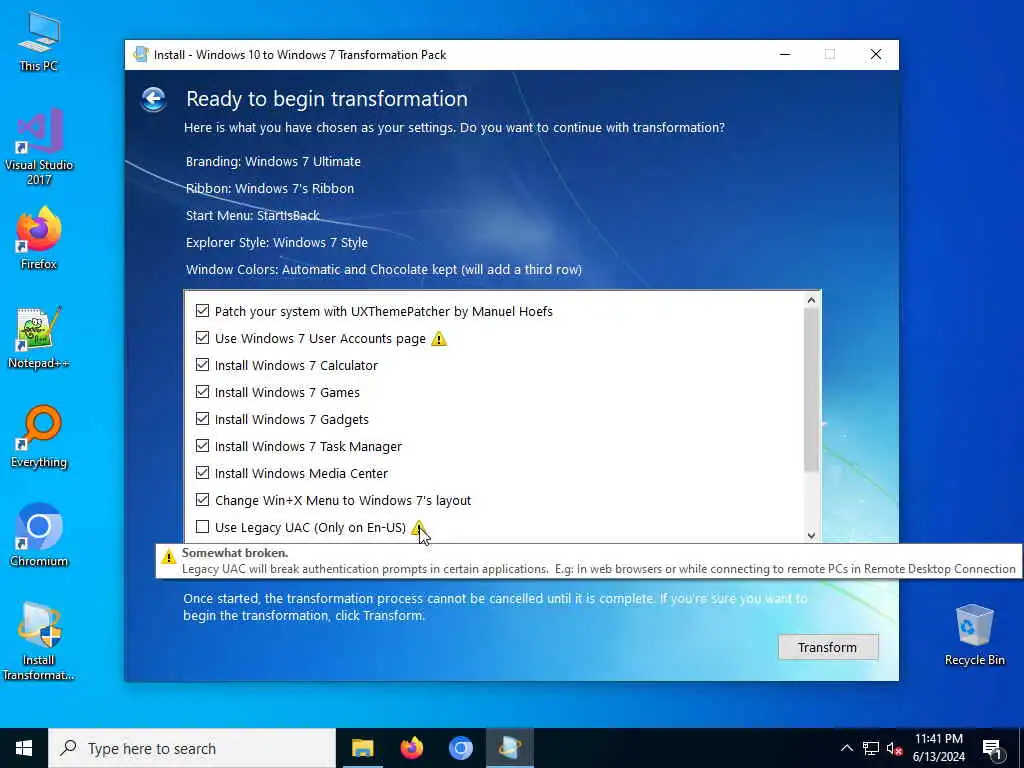
Task: Open Firefox desktop shortcut
Action: 39,238
